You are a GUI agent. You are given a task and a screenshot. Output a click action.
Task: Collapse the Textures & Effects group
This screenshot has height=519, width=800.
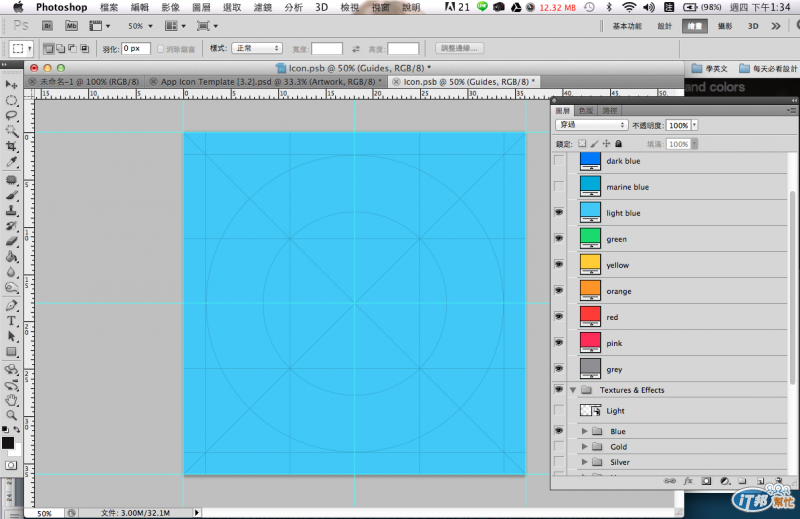coord(573,390)
